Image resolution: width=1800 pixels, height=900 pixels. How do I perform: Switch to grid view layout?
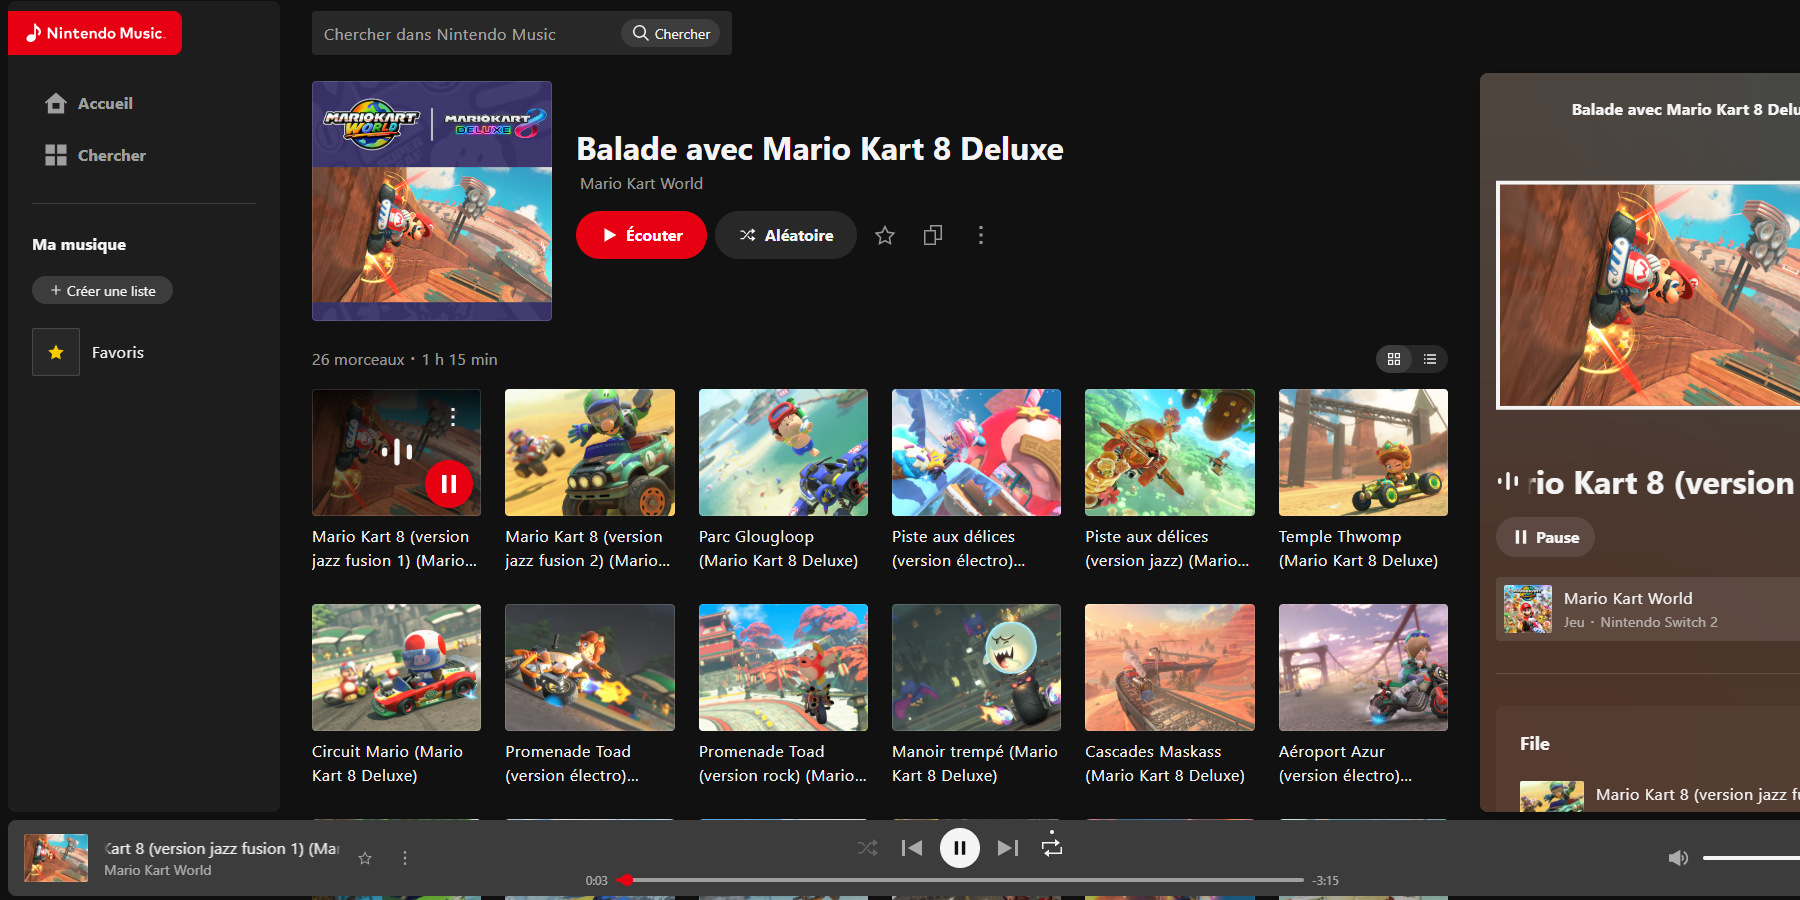point(1393,359)
